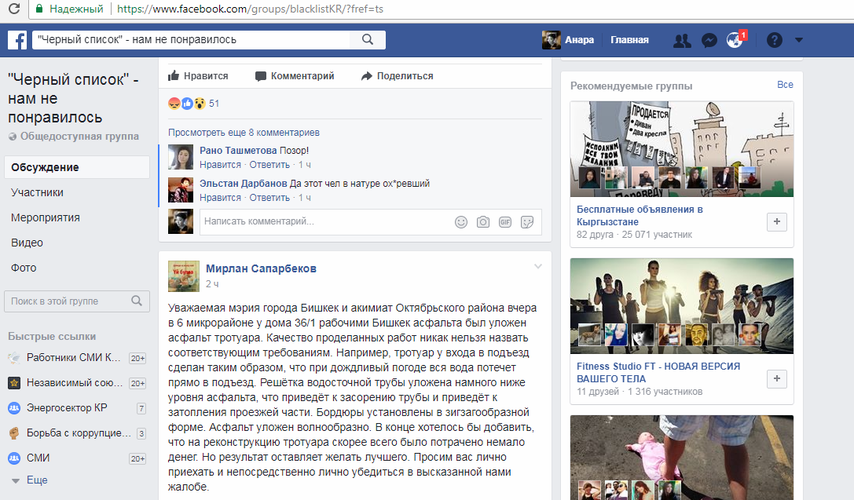Image resolution: width=854 pixels, height=500 pixels.
Task: Add a GIF to the comment
Action: click(505, 222)
